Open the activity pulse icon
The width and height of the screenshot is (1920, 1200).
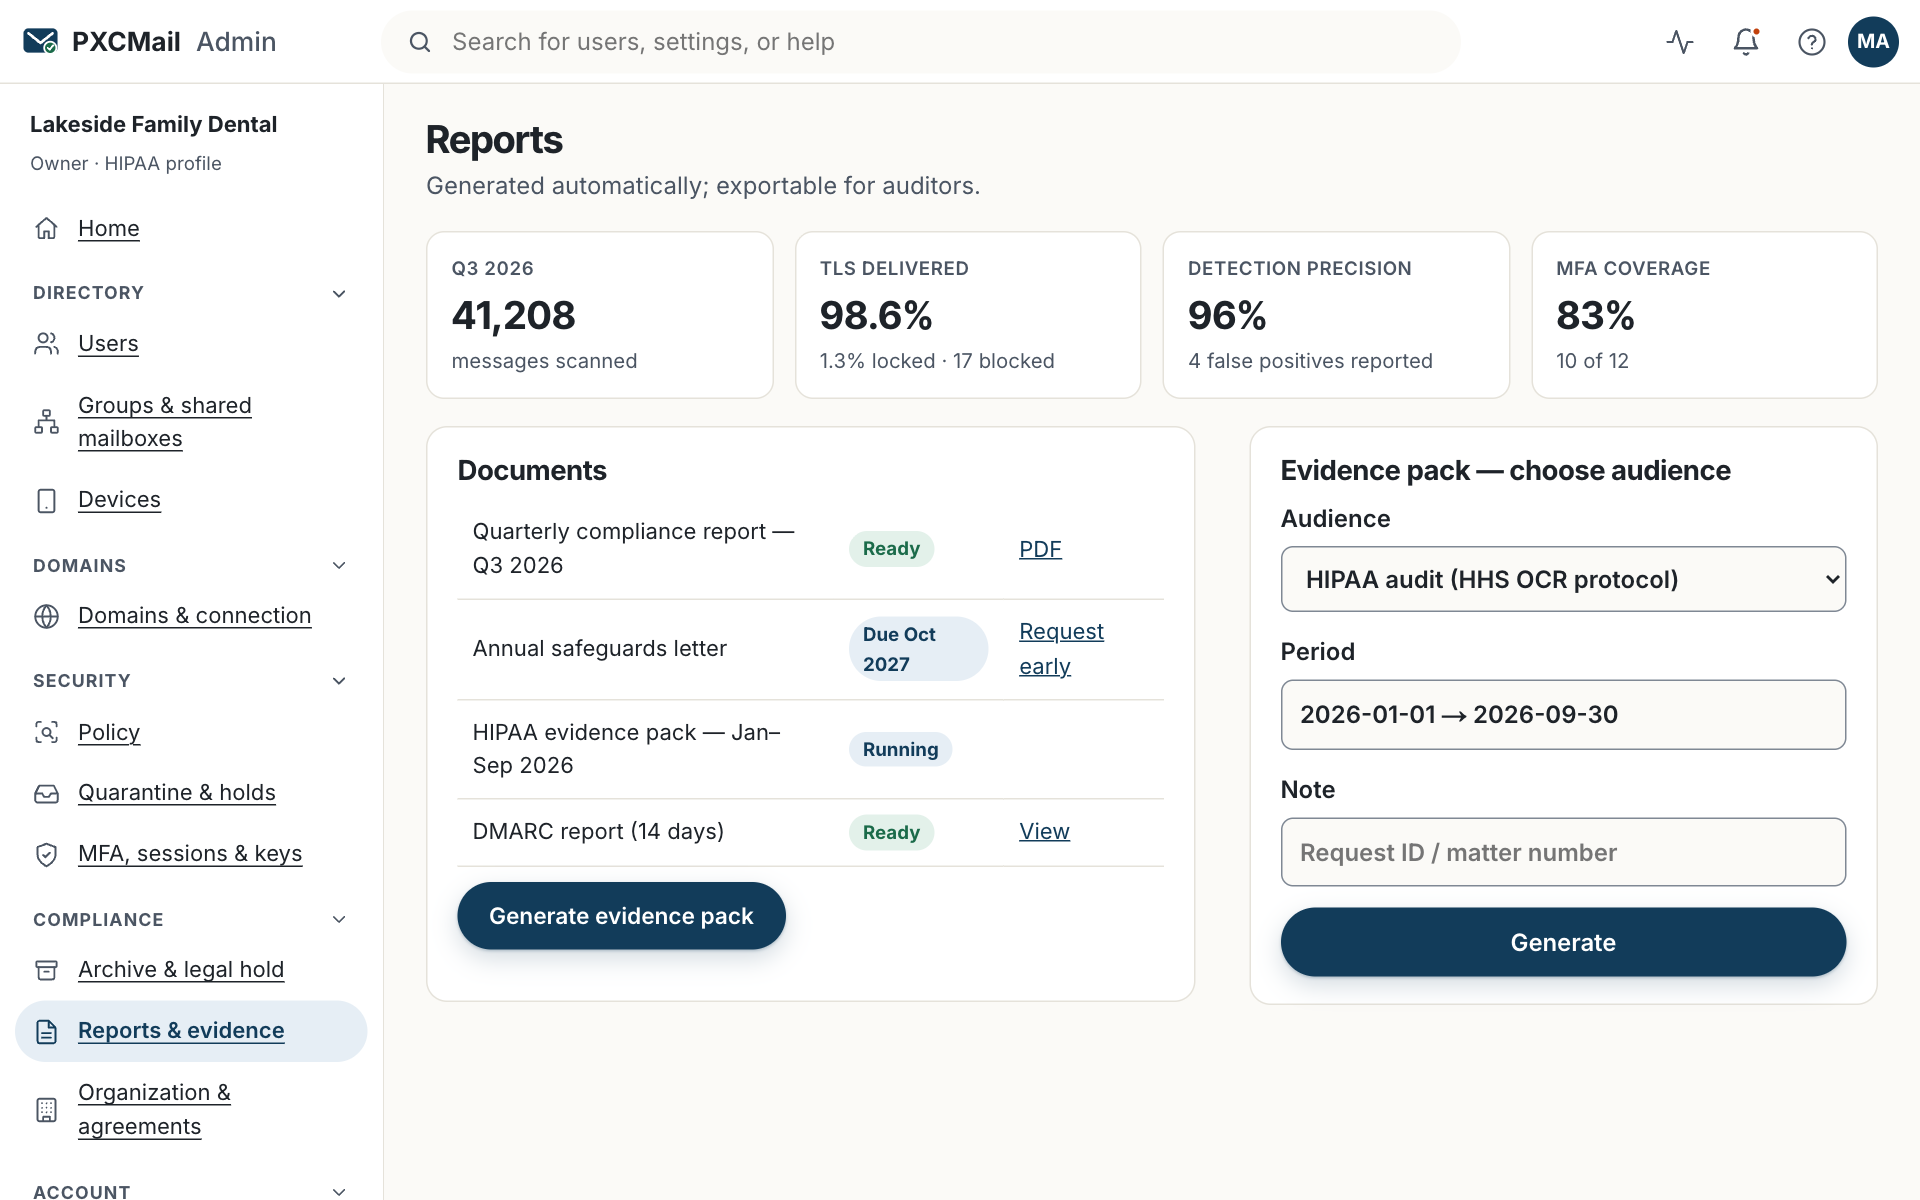(1680, 42)
